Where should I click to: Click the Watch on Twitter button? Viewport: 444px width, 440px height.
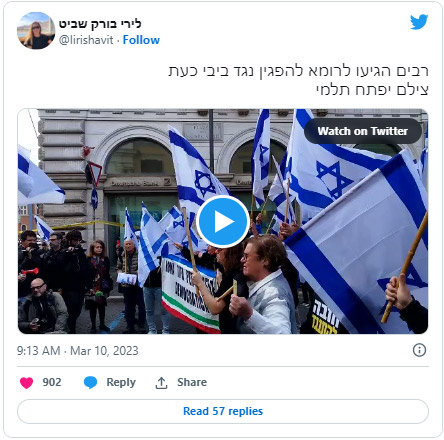(x=363, y=131)
